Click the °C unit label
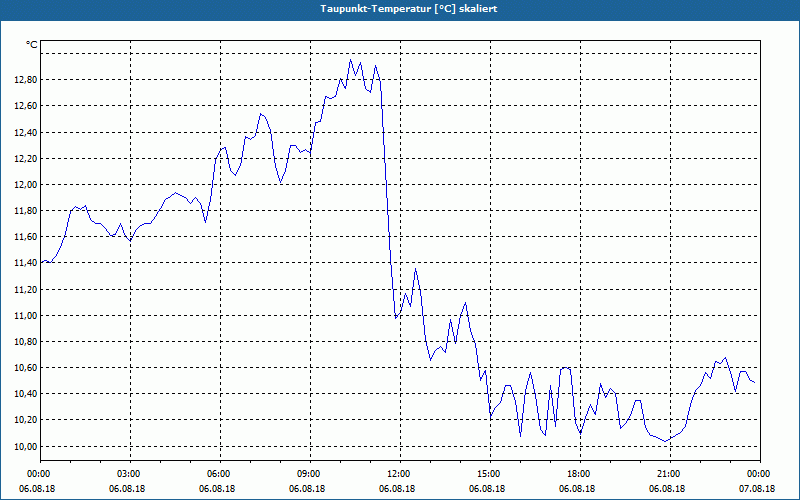The height and width of the screenshot is (500, 800). coord(32,45)
